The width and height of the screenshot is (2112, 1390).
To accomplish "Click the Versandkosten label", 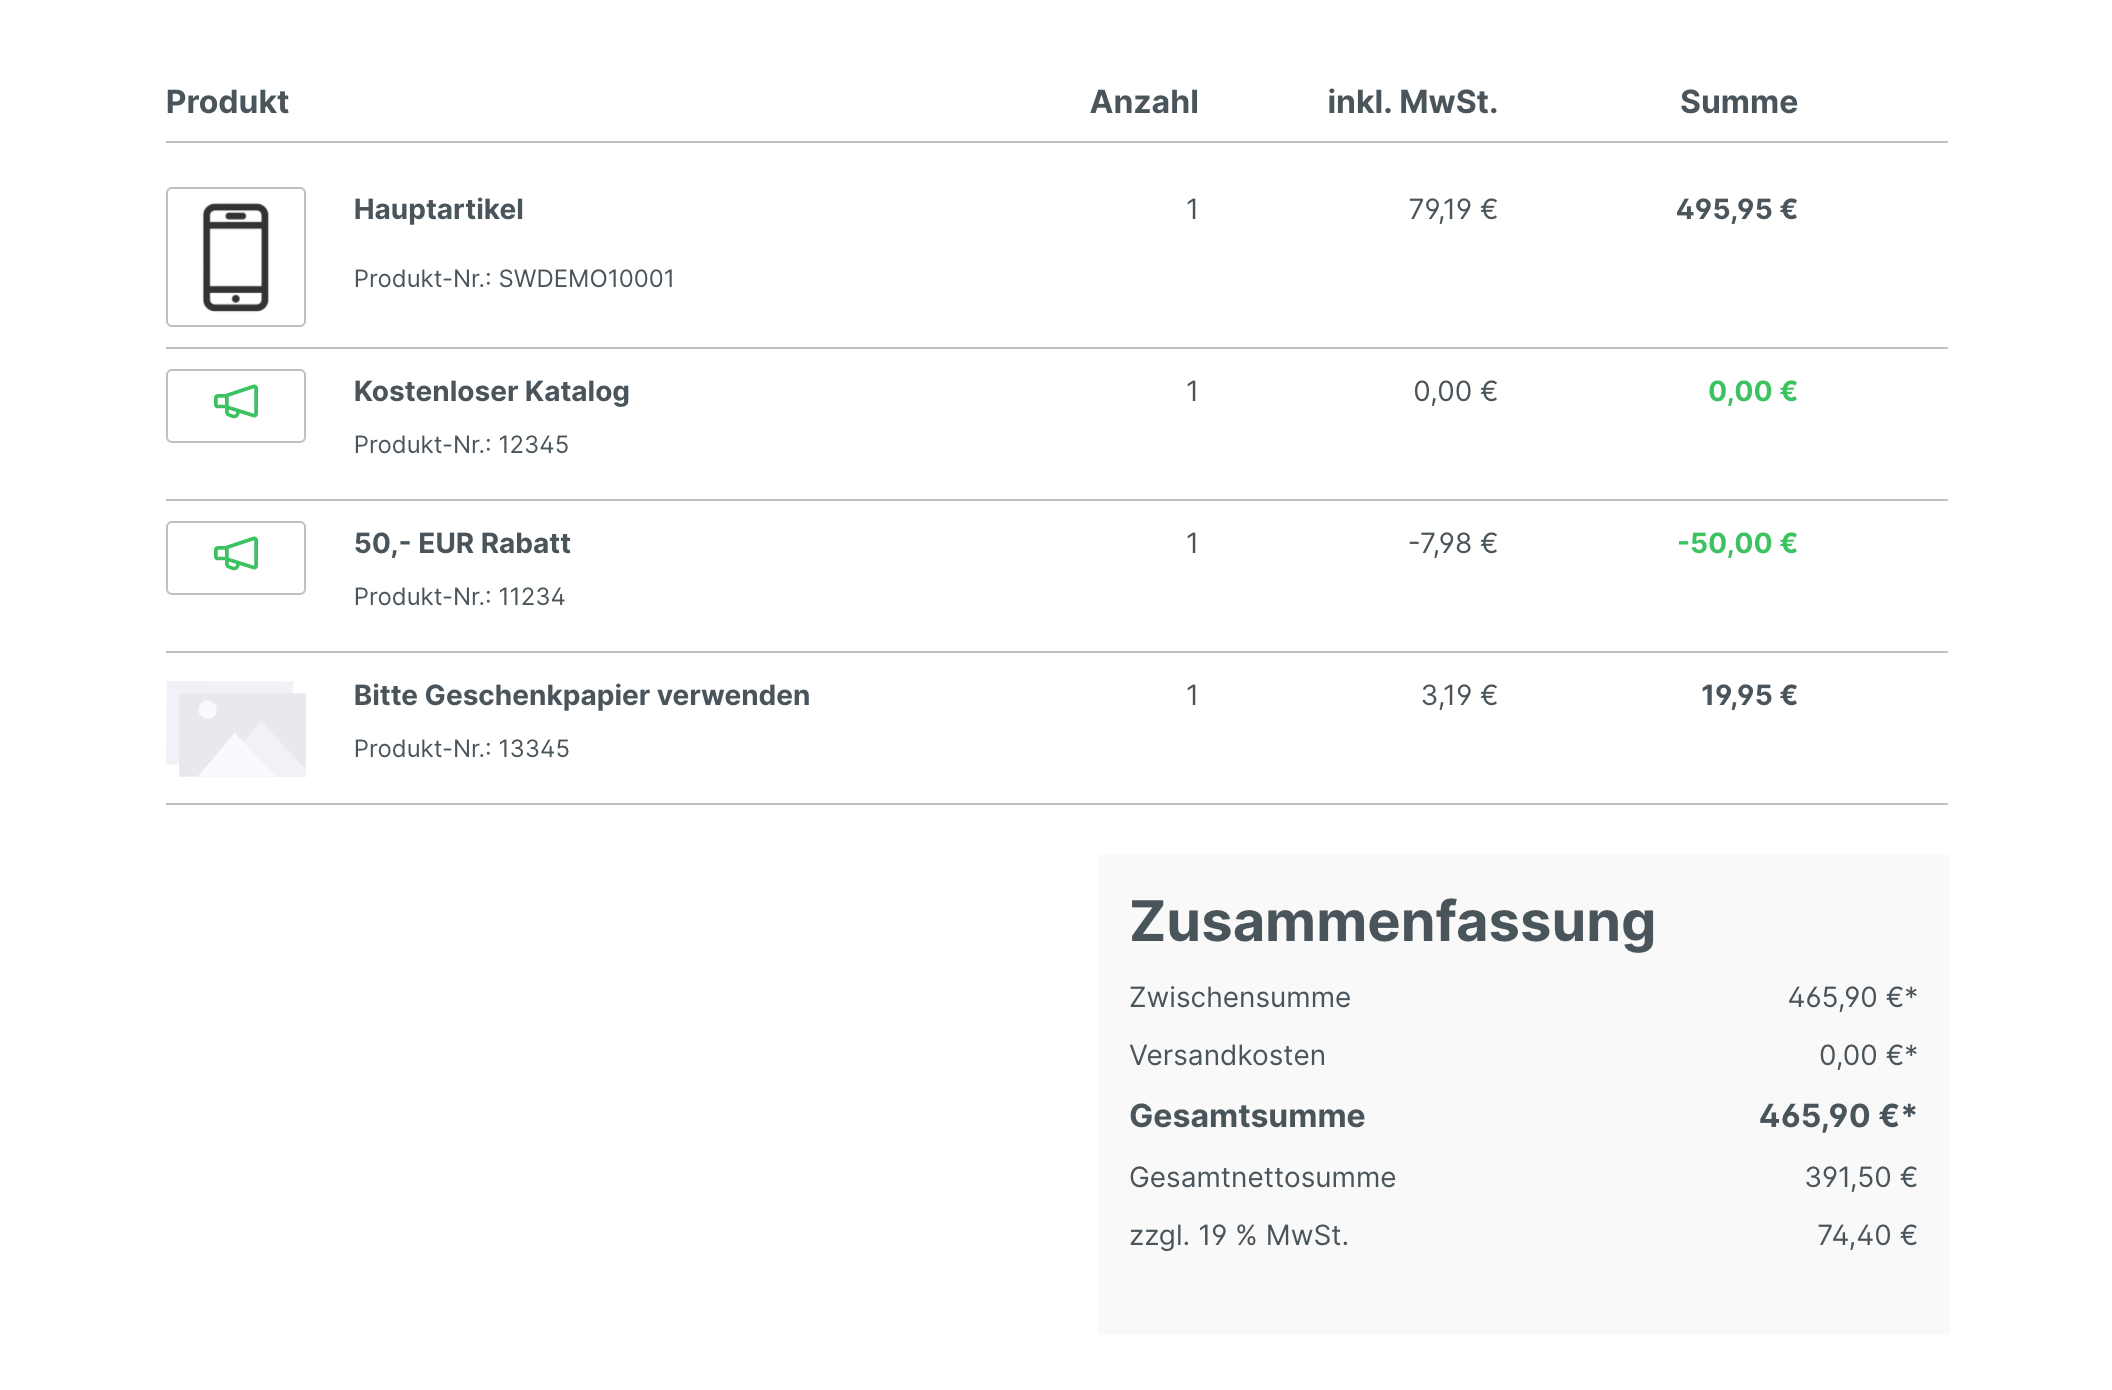I will pos(1227,1055).
